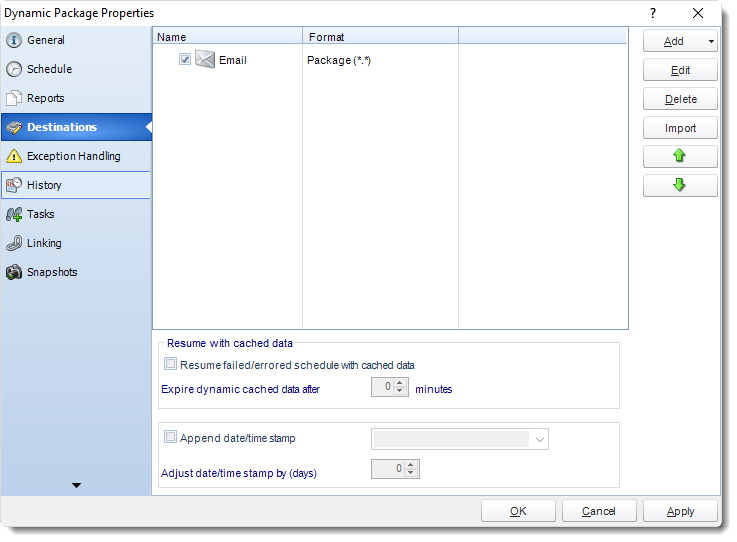This screenshot has height=542, width=737.
Task: Open the General tab
Action: point(76,40)
